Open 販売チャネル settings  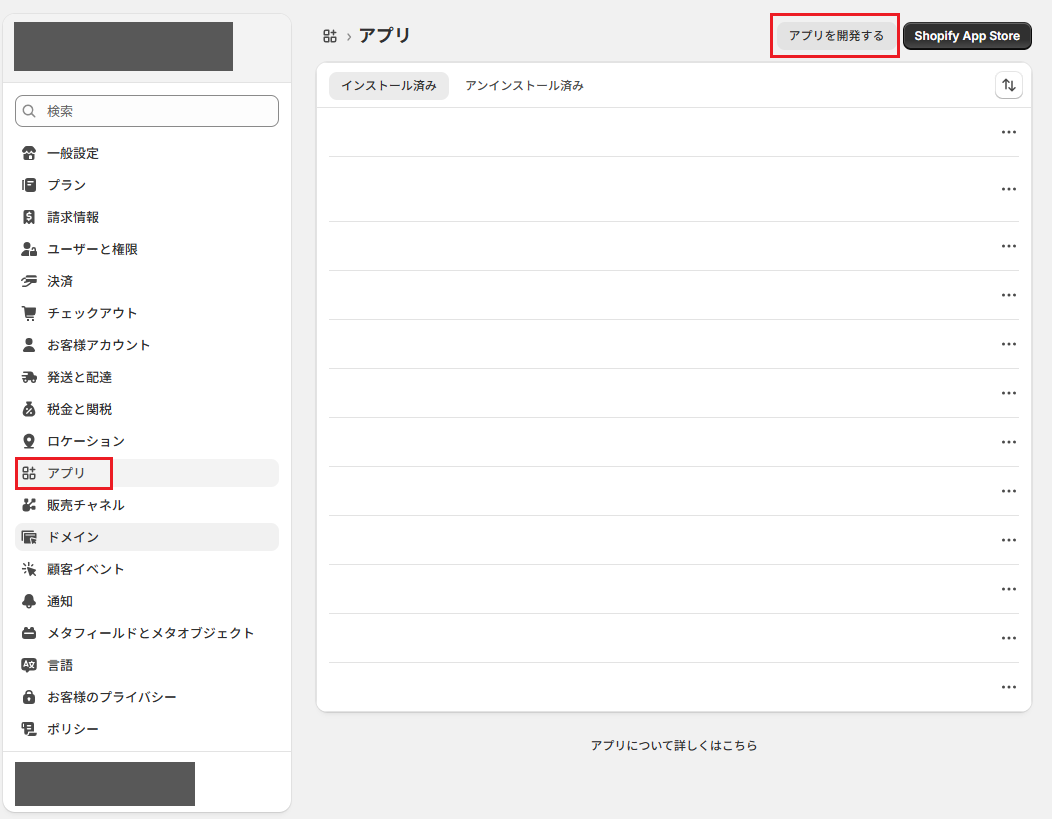pos(146,505)
